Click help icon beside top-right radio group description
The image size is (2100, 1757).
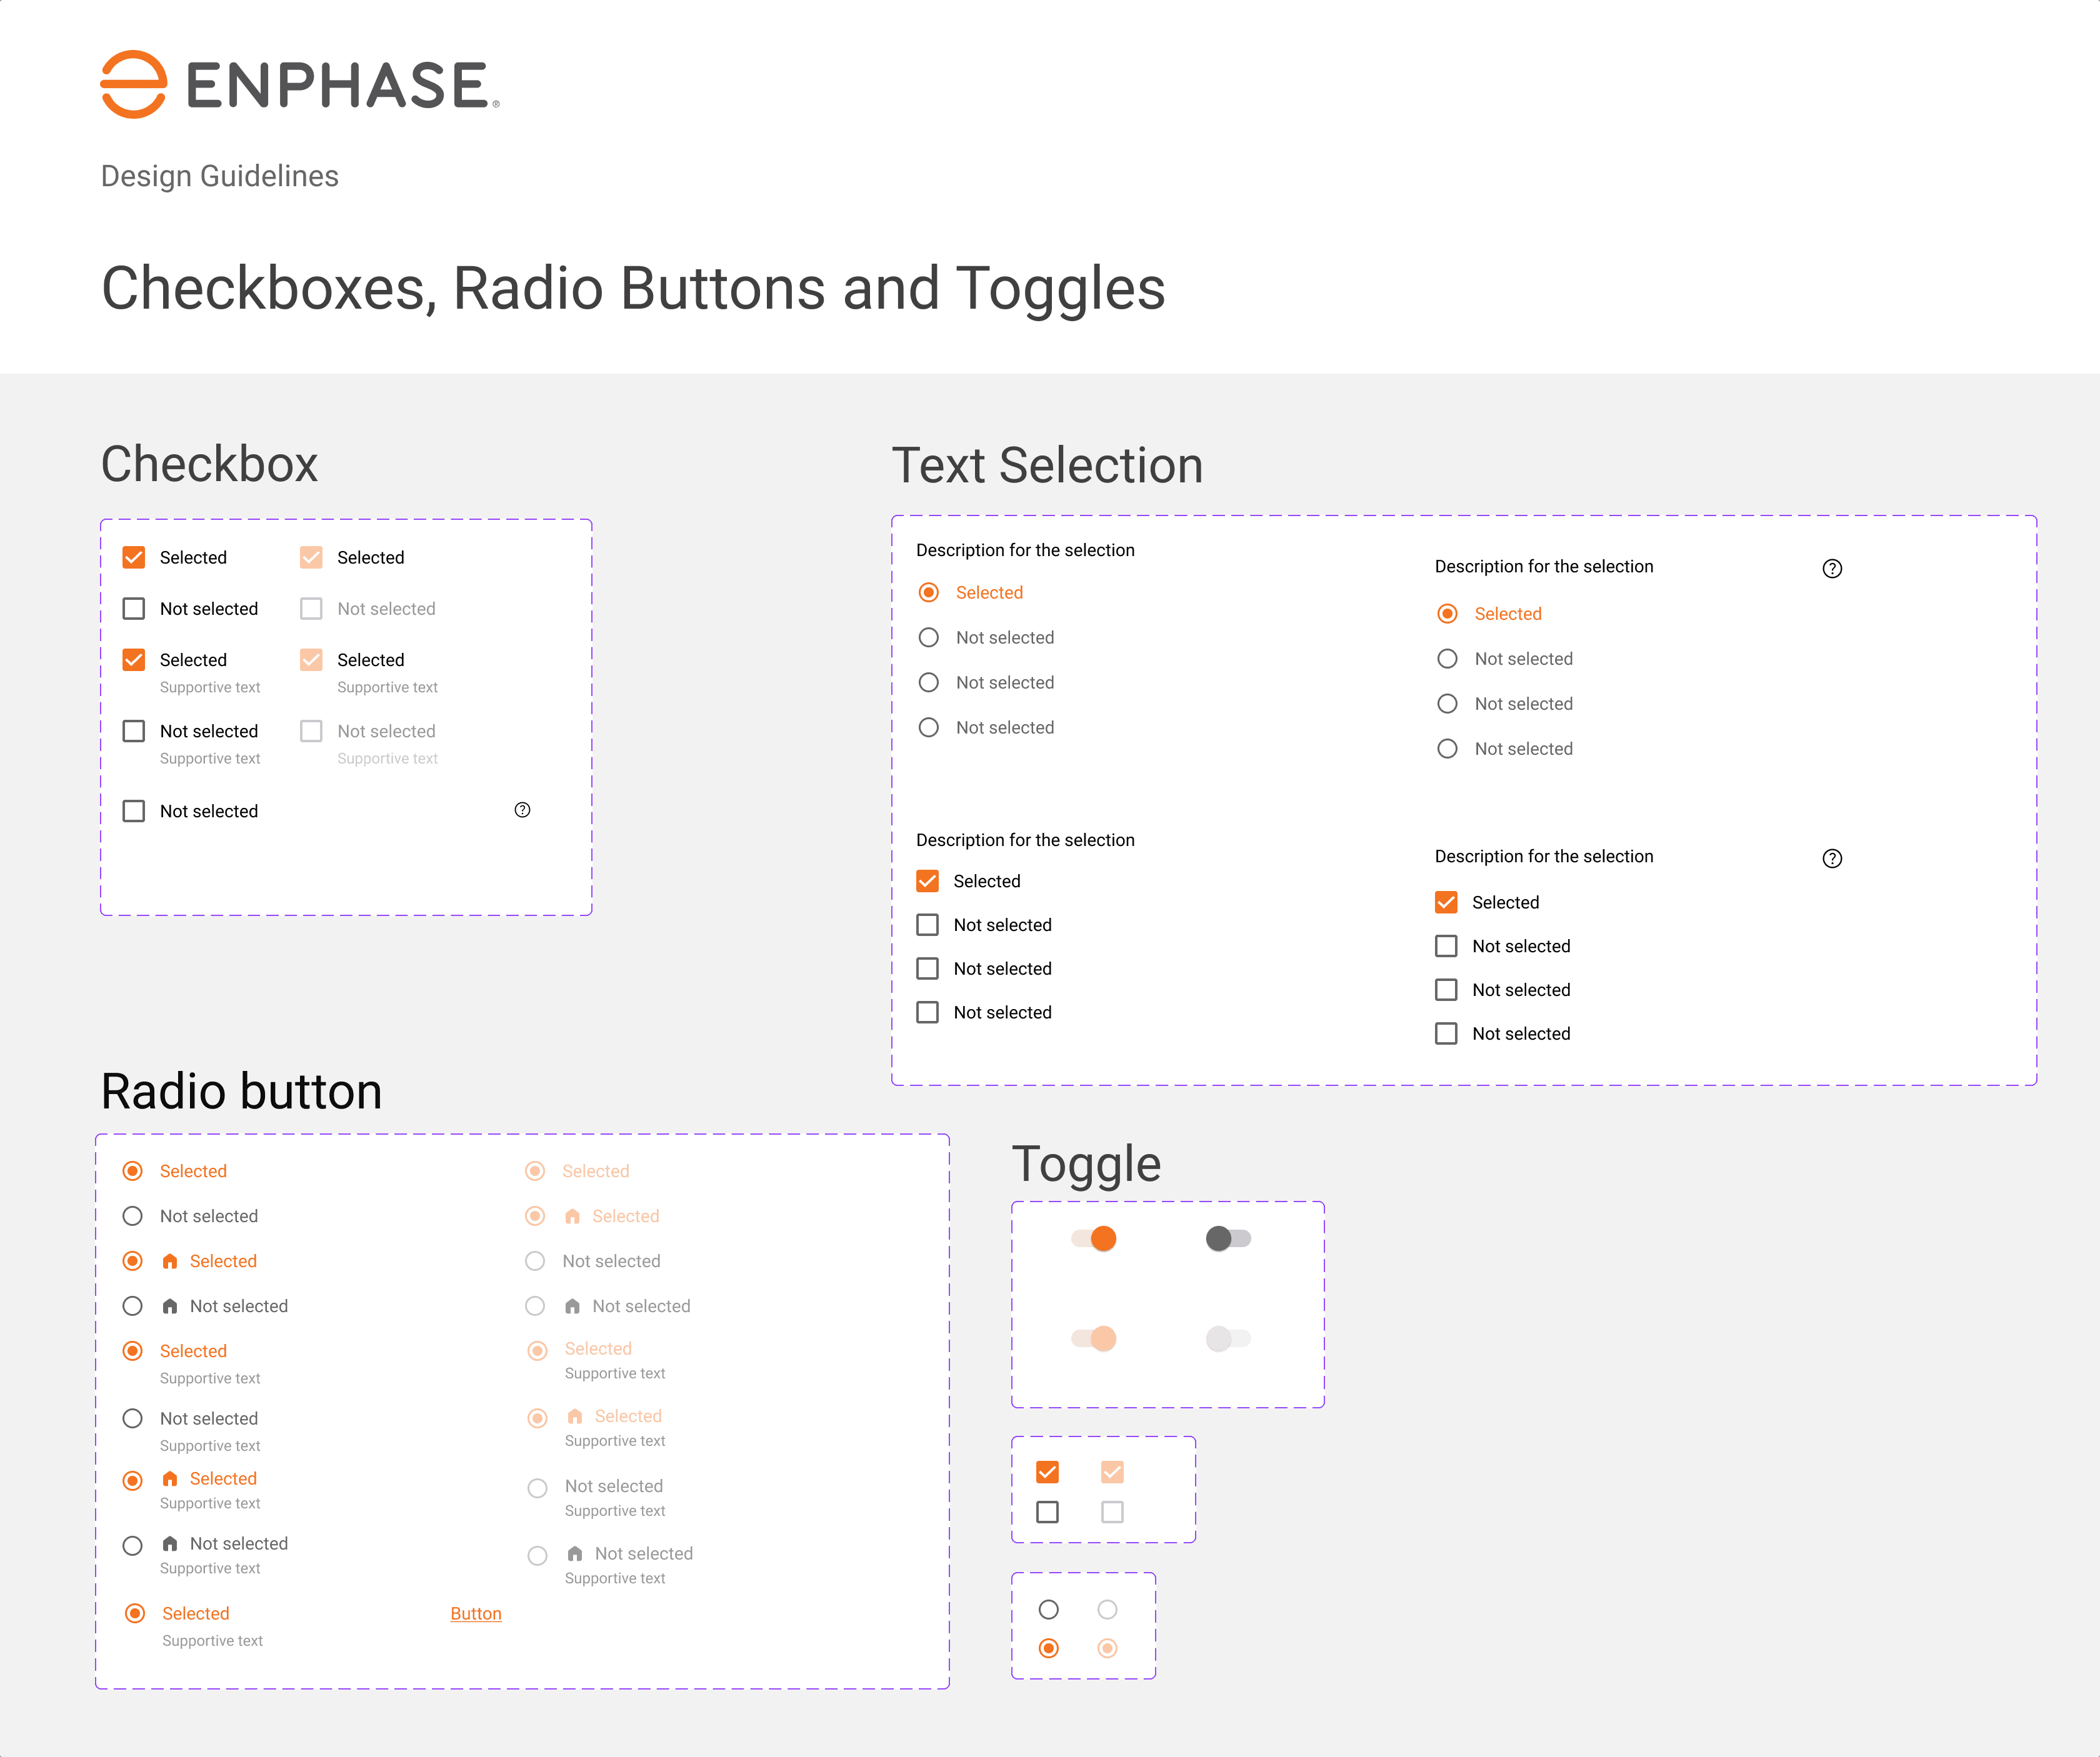point(1831,568)
